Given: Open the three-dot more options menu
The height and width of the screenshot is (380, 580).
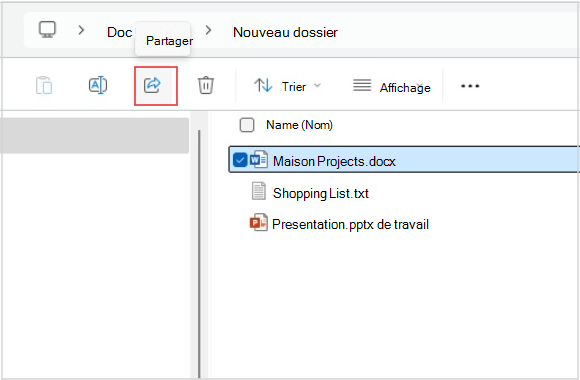Looking at the screenshot, I should pos(470,86).
